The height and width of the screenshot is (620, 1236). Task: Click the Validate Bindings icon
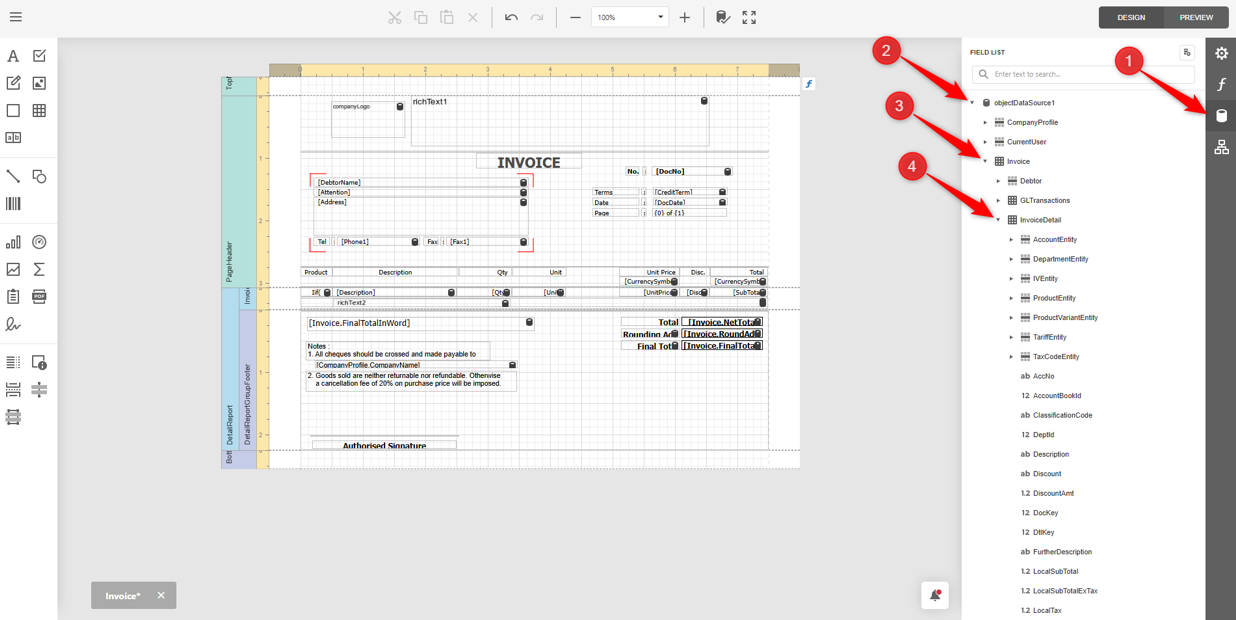tap(723, 17)
